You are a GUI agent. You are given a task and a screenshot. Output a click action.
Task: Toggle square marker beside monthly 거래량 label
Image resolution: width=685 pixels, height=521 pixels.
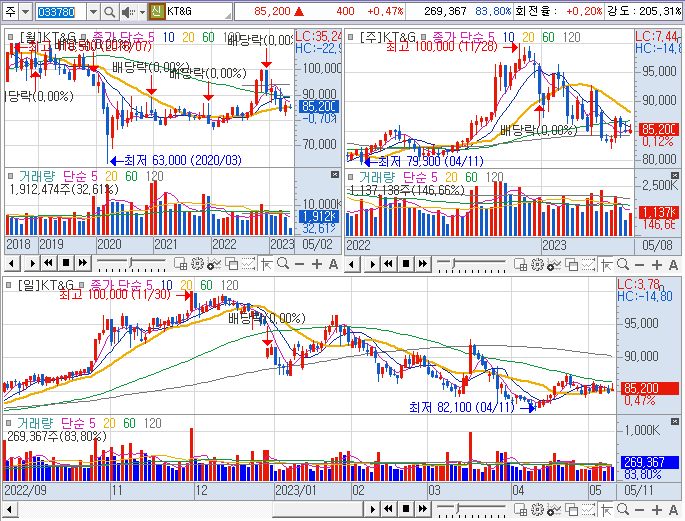click(11, 176)
